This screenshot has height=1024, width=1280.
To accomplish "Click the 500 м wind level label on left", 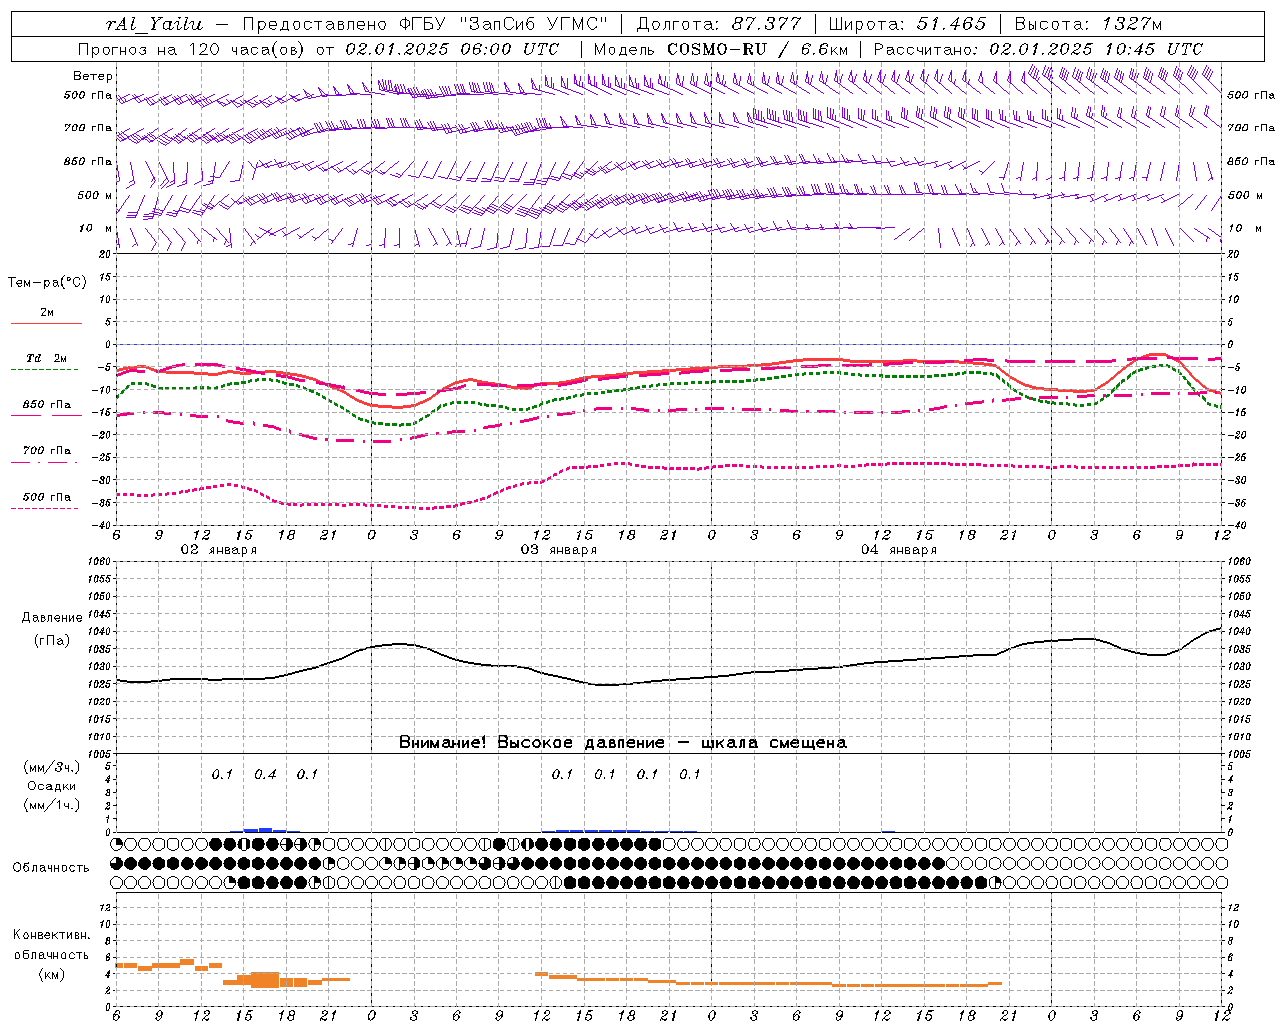I will pos(95,195).
